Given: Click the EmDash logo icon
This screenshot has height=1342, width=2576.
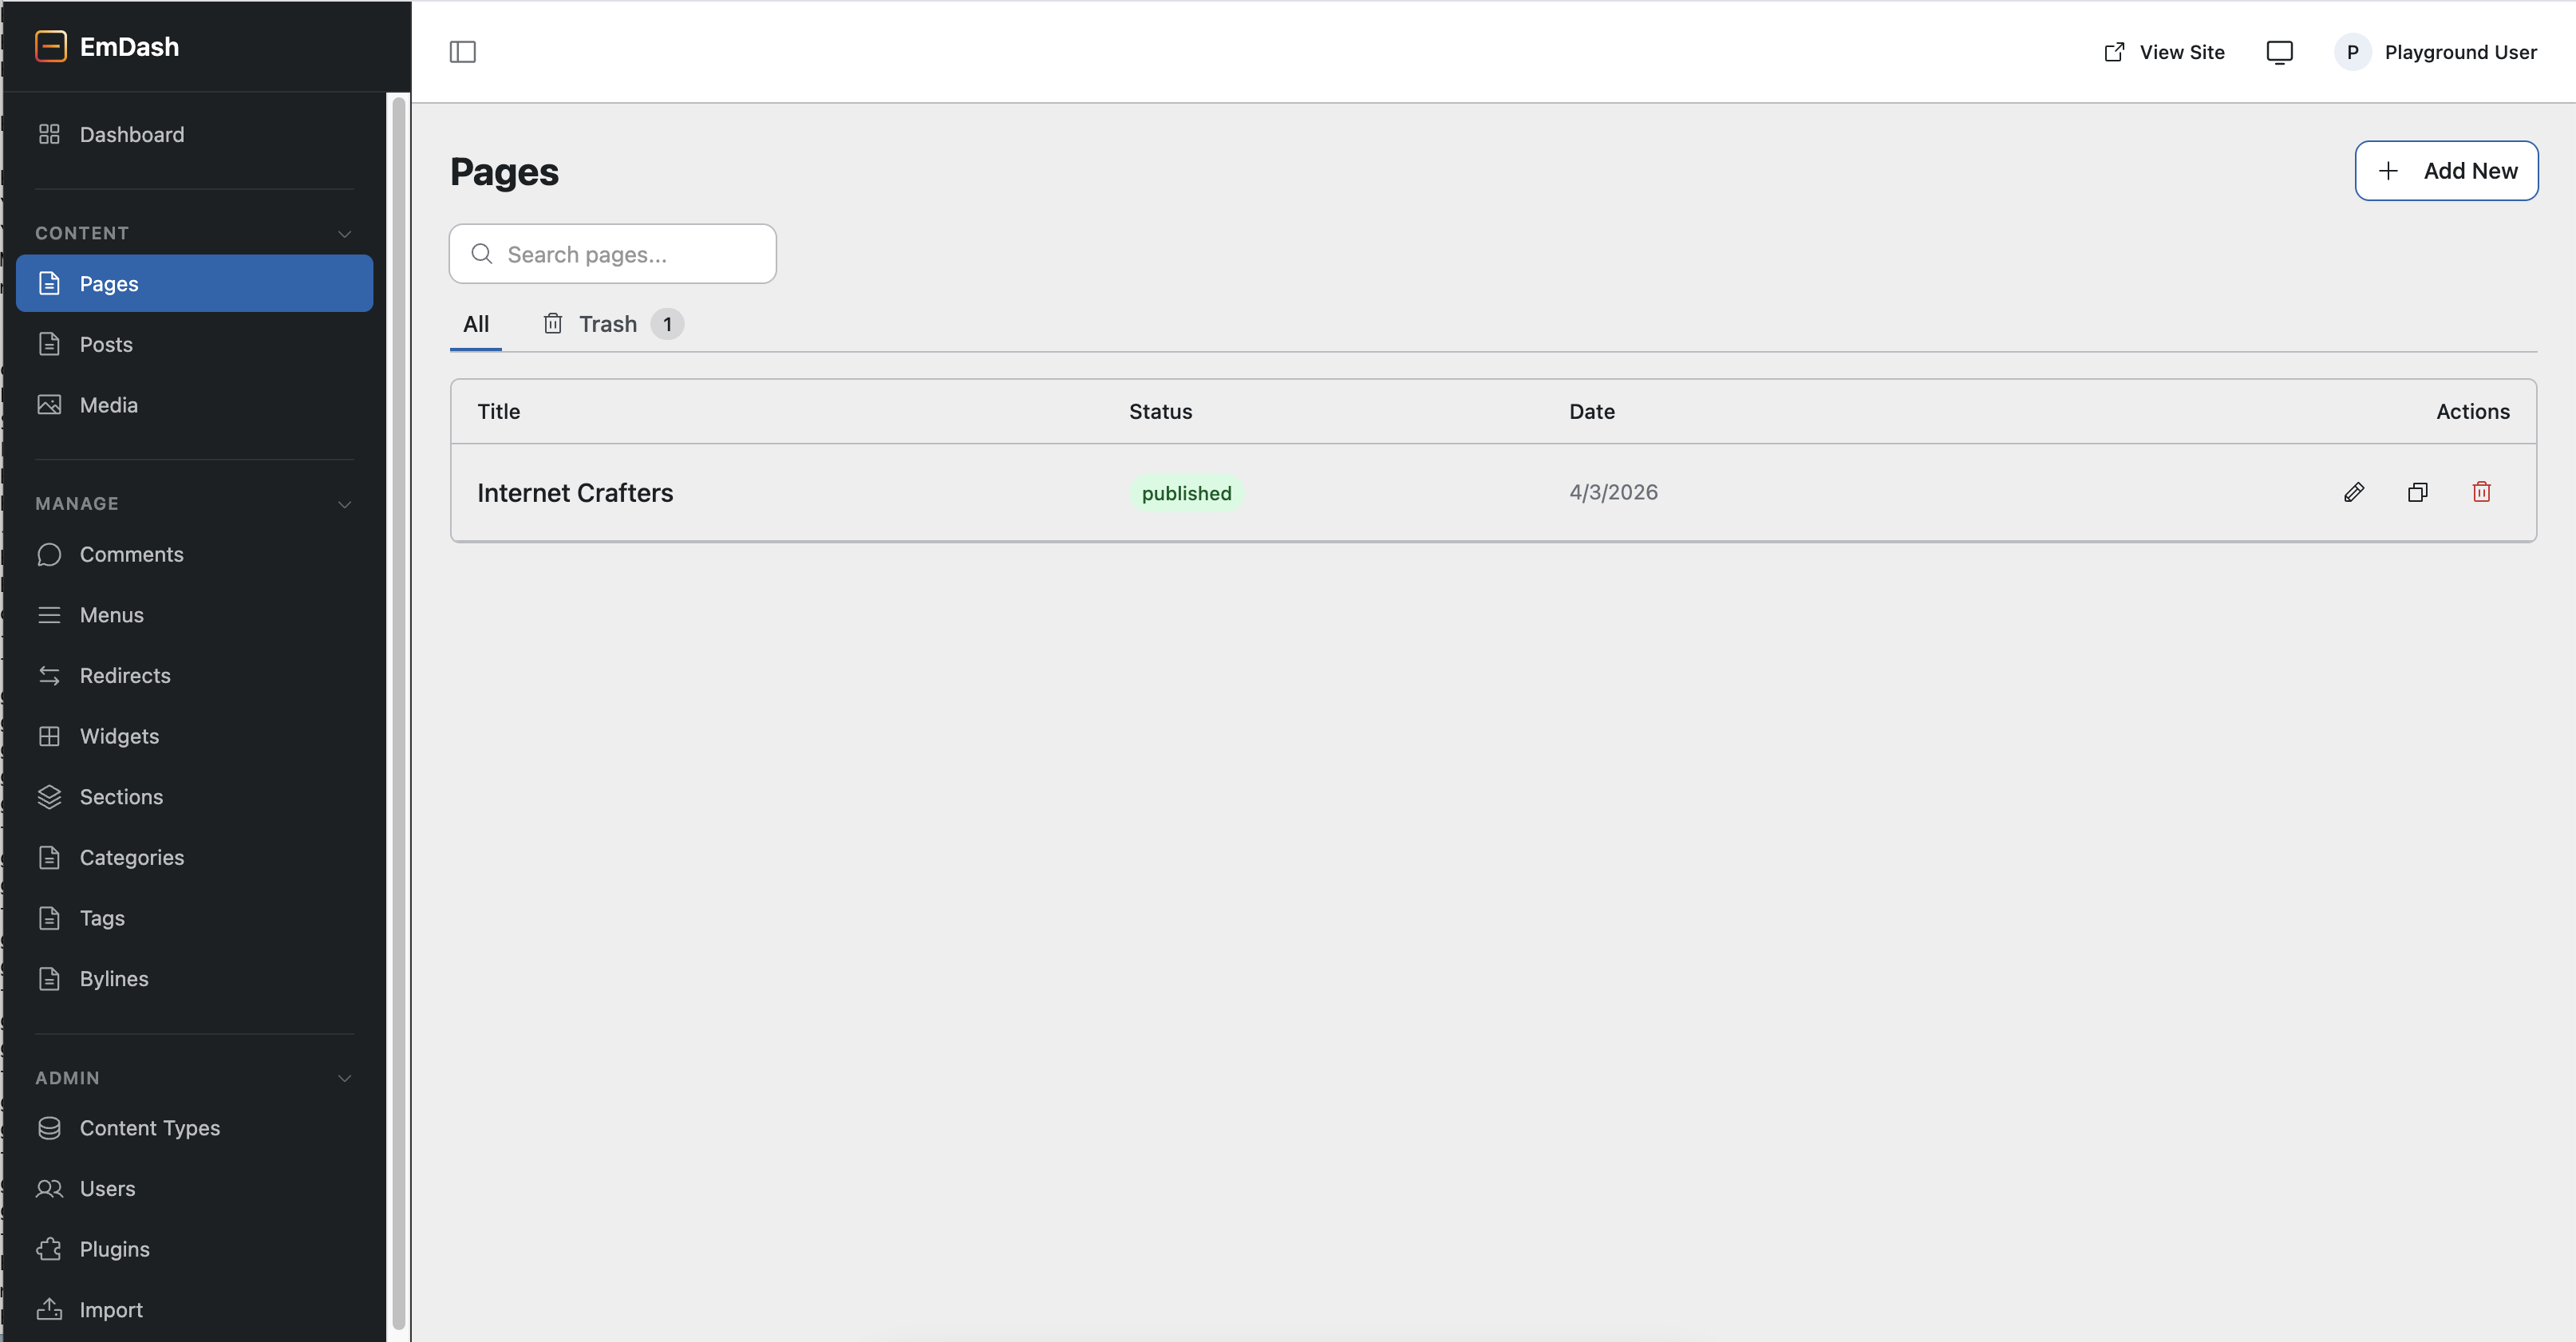Looking at the screenshot, I should tap(50, 46).
